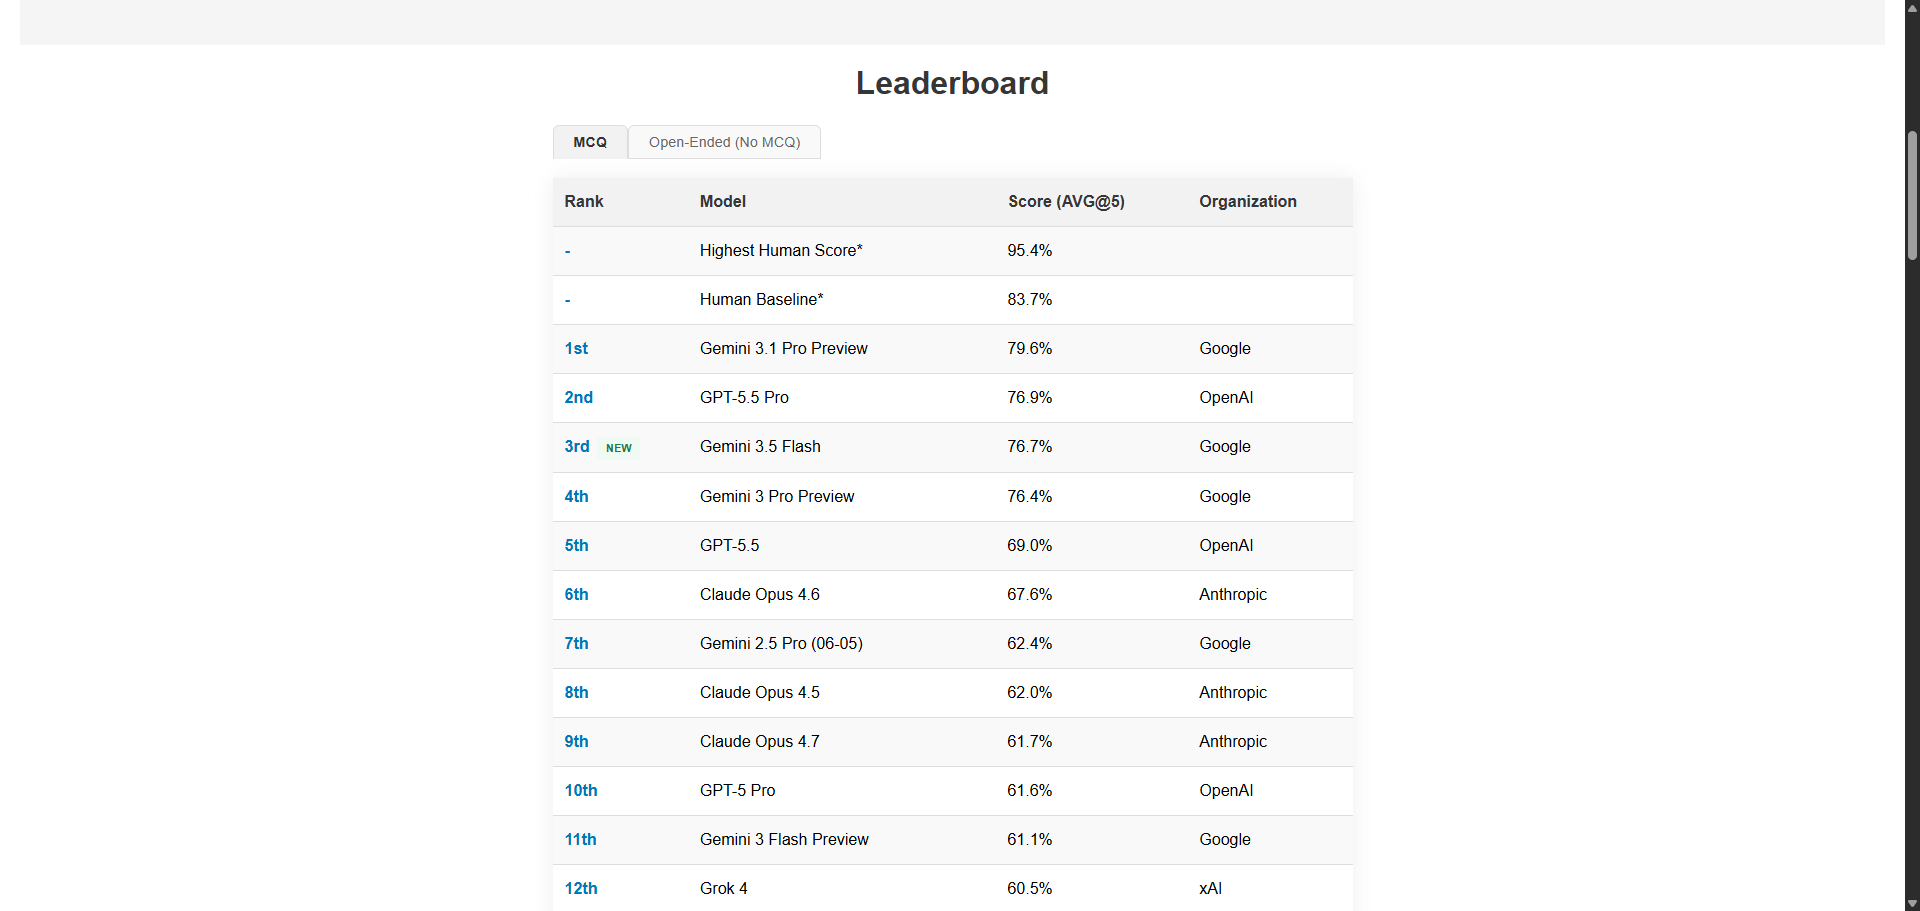Select the Gemini 3.1 Pro Preview row

pyautogui.click(x=953, y=349)
